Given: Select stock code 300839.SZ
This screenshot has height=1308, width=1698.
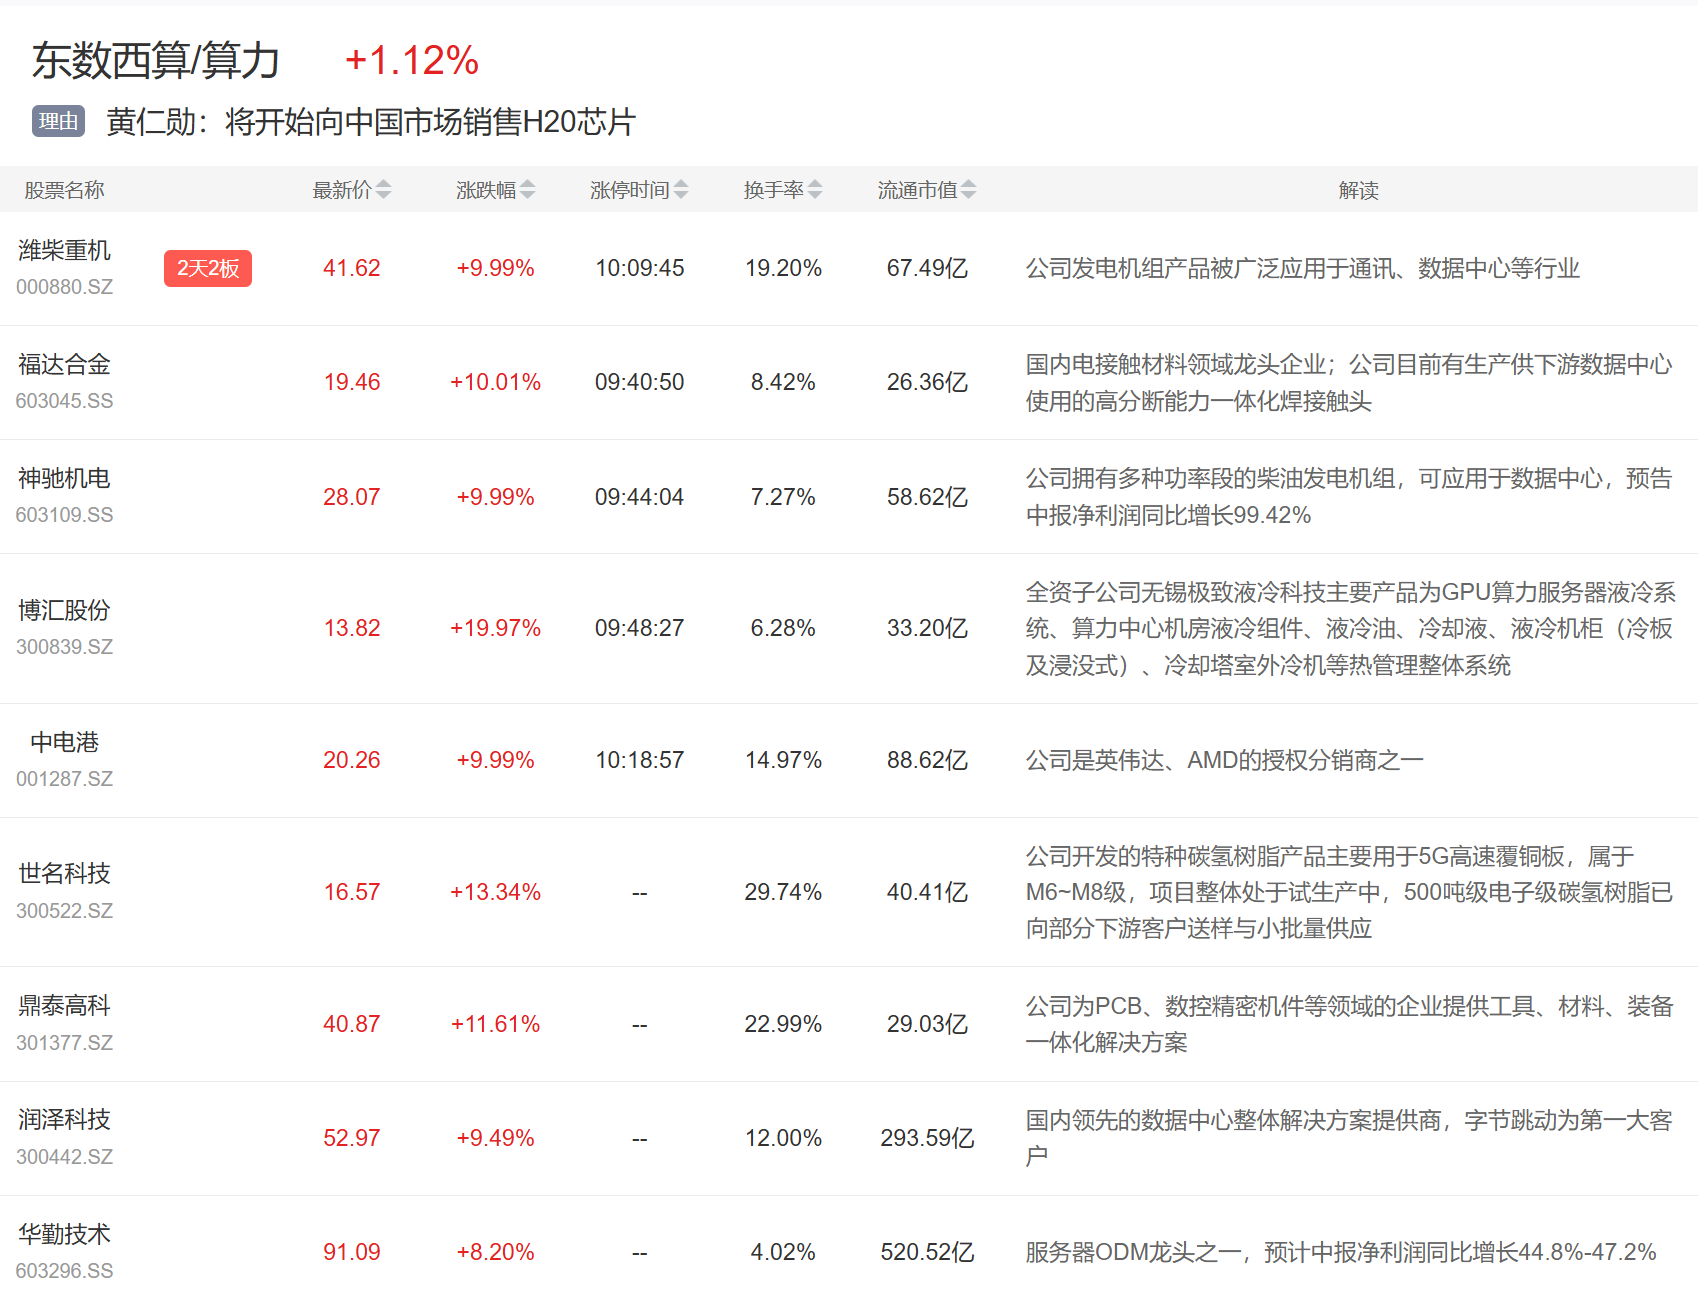Looking at the screenshot, I should click(64, 647).
